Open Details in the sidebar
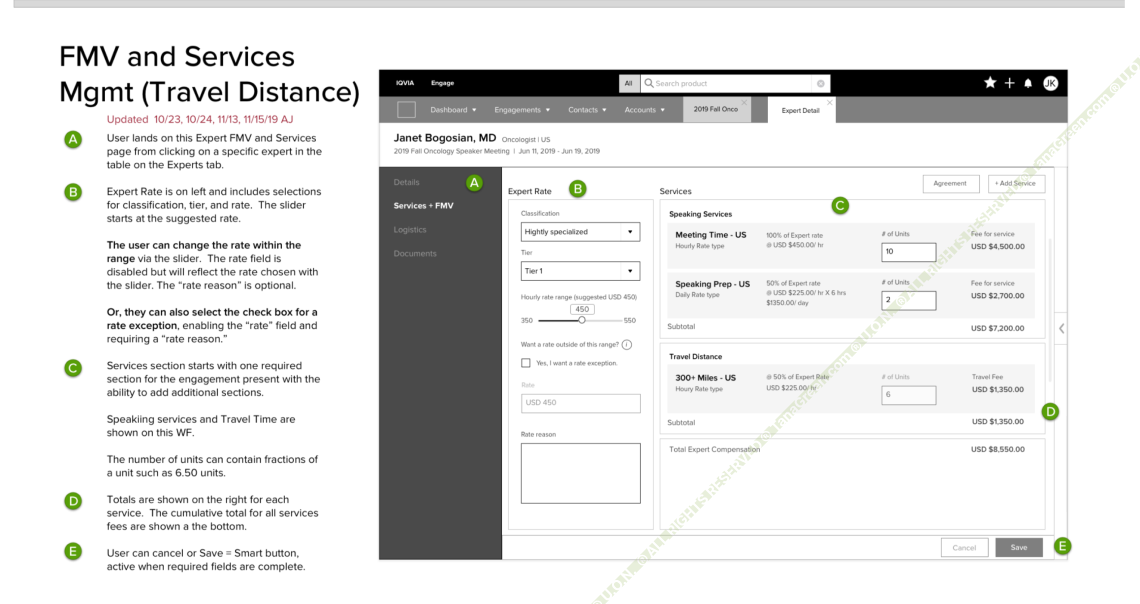This screenshot has width=1140, height=604. pyautogui.click(x=406, y=182)
